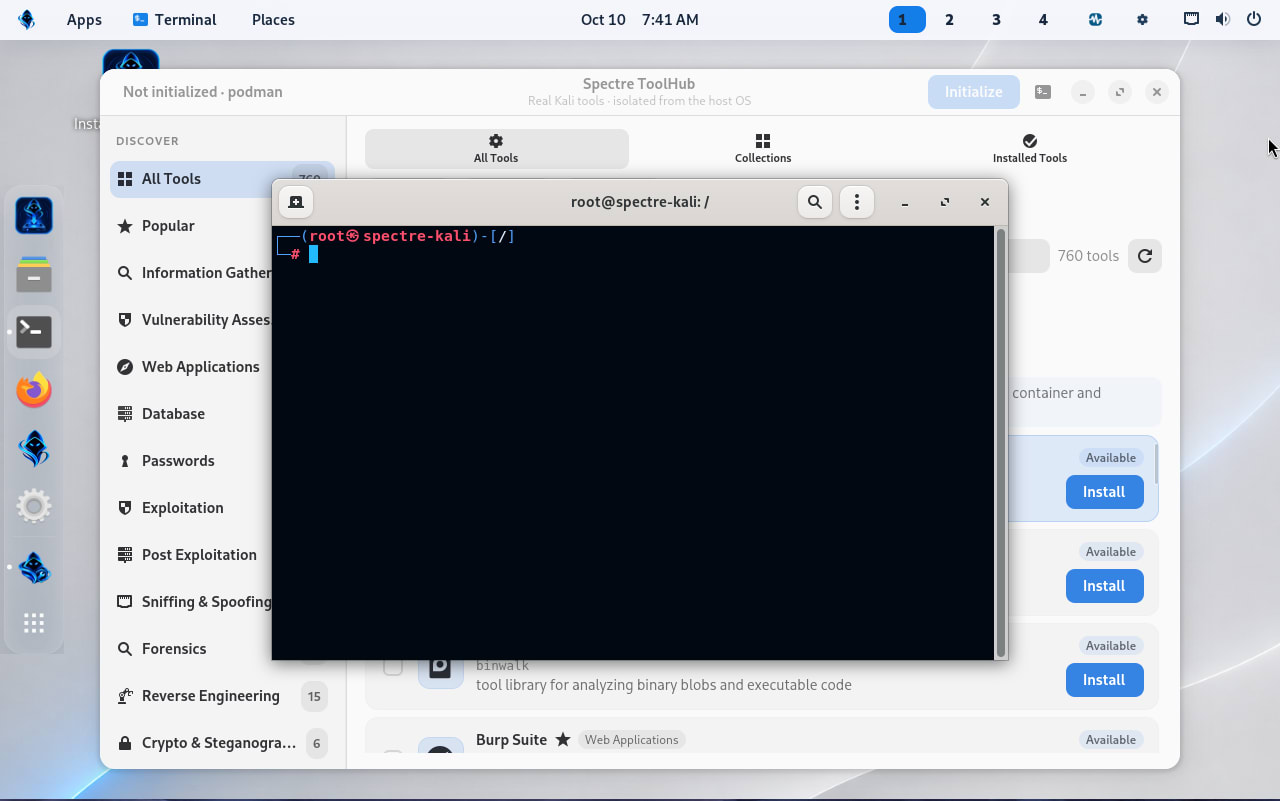Viewport: 1280px width, 801px height.
Task: Select the Terminal icon in the dock
Action: coord(34,331)
